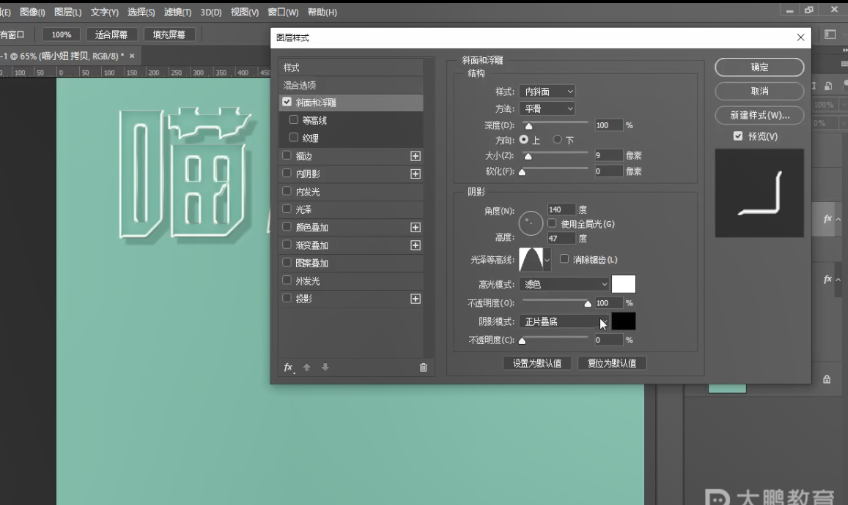Open the 样式 bevel style dropdown
This screenshot has height=505, width=848.
click(x=547, y=92)
